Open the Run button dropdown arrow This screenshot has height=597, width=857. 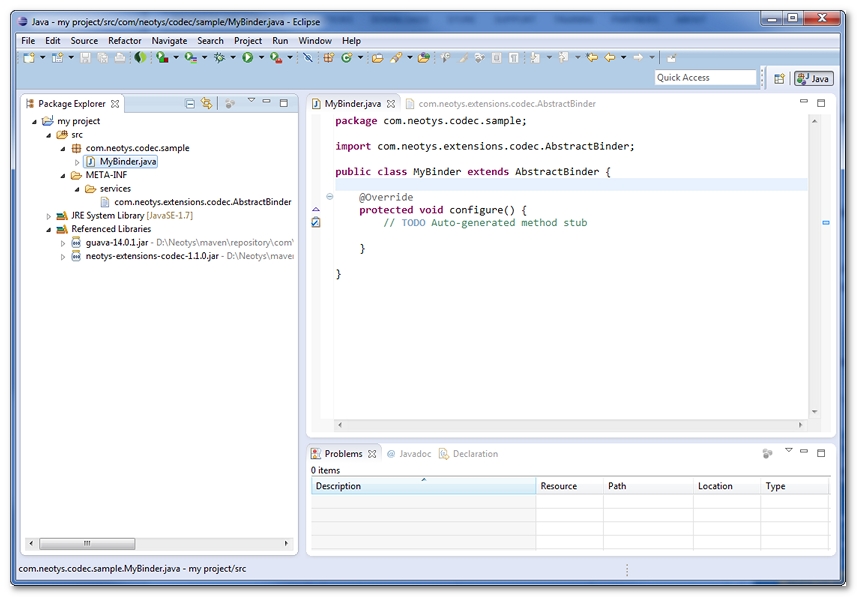pyautogui.click(x=261, y=58)
